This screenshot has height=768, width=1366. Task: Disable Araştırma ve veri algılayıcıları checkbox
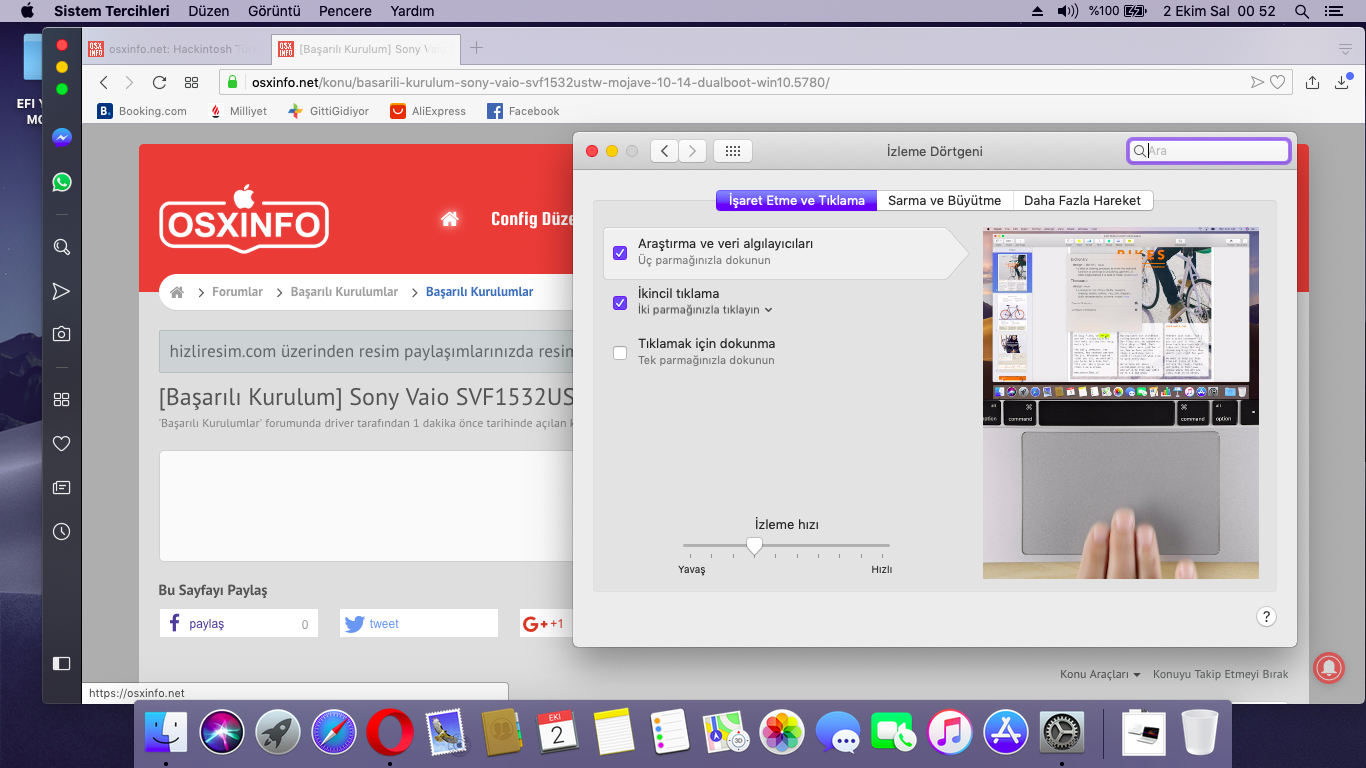(620, 253)
